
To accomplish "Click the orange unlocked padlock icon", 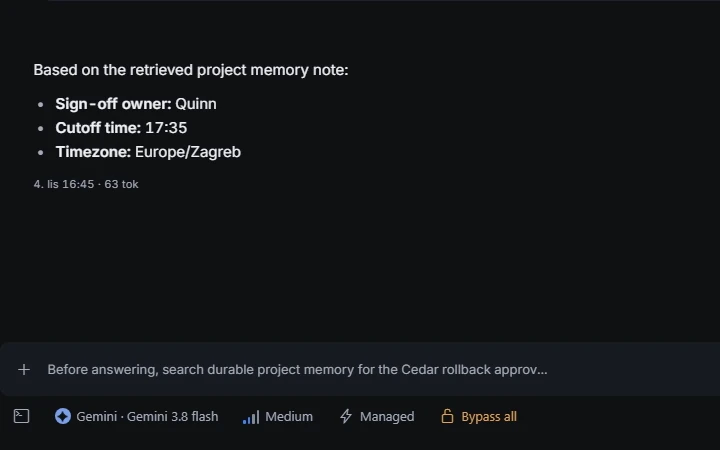I will 447,416.
